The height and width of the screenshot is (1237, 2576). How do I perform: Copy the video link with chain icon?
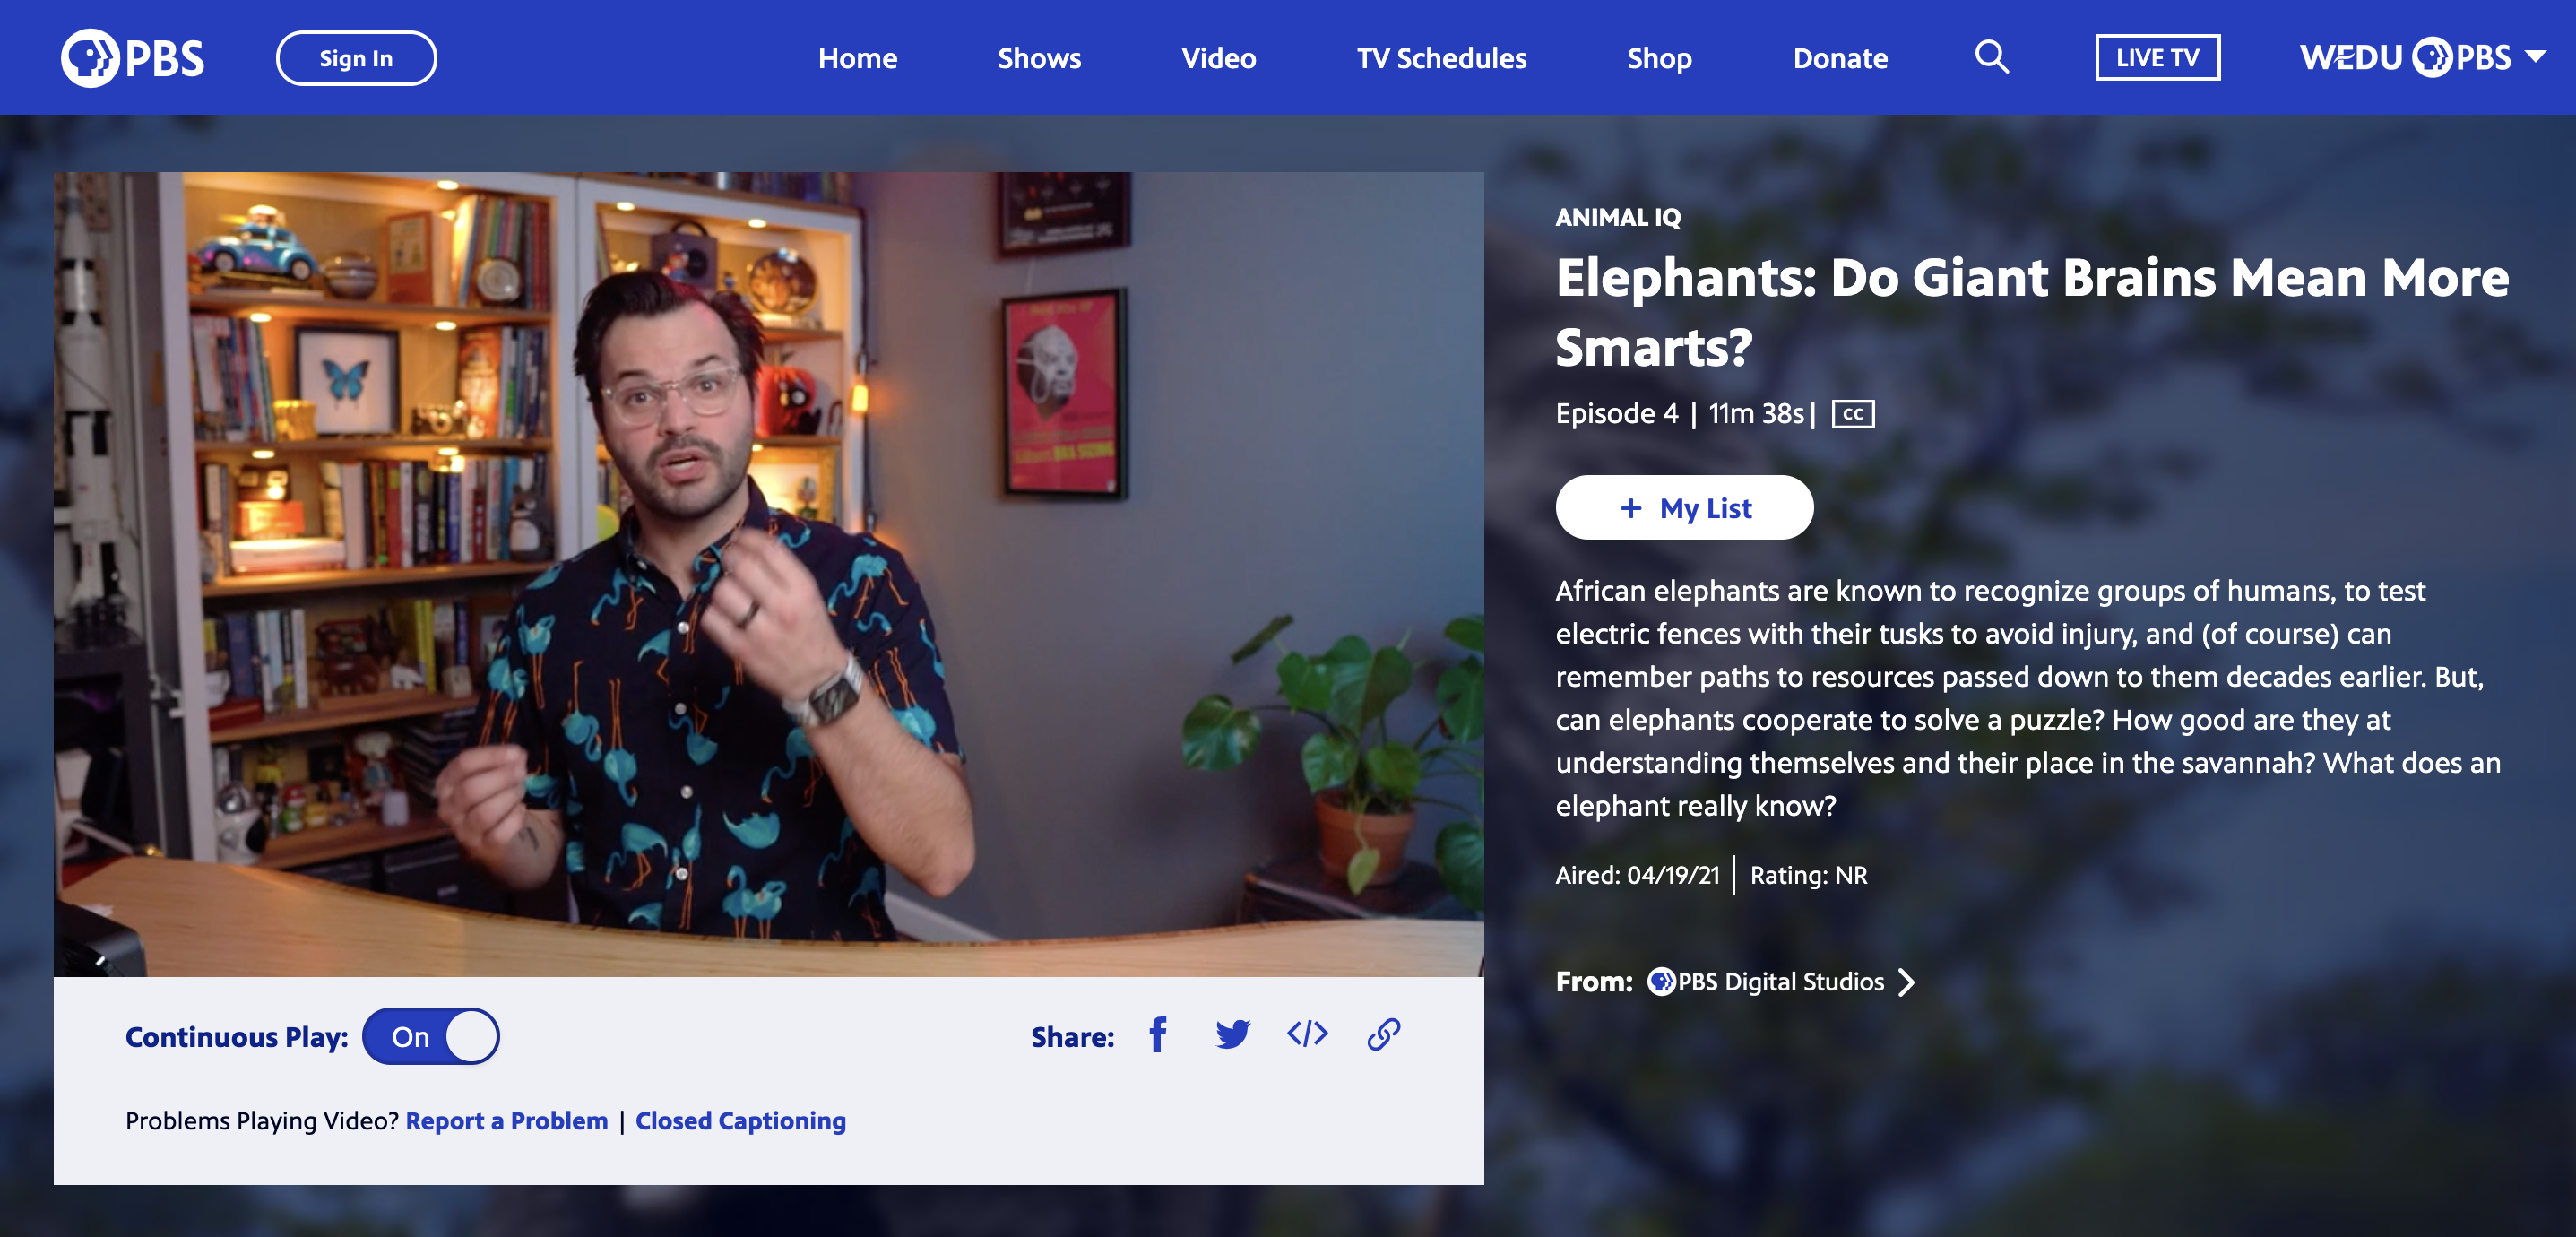point(1383,1034)
